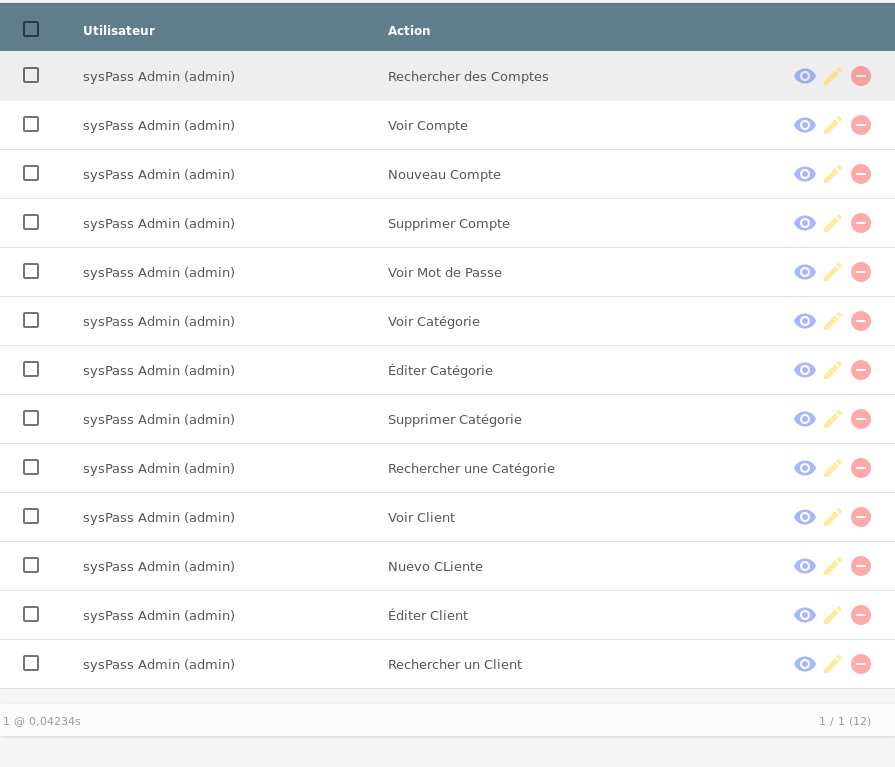Toggle the select-all checkbox in header
The height and width of the screenshot is (767, 895).
pos(31,29)
